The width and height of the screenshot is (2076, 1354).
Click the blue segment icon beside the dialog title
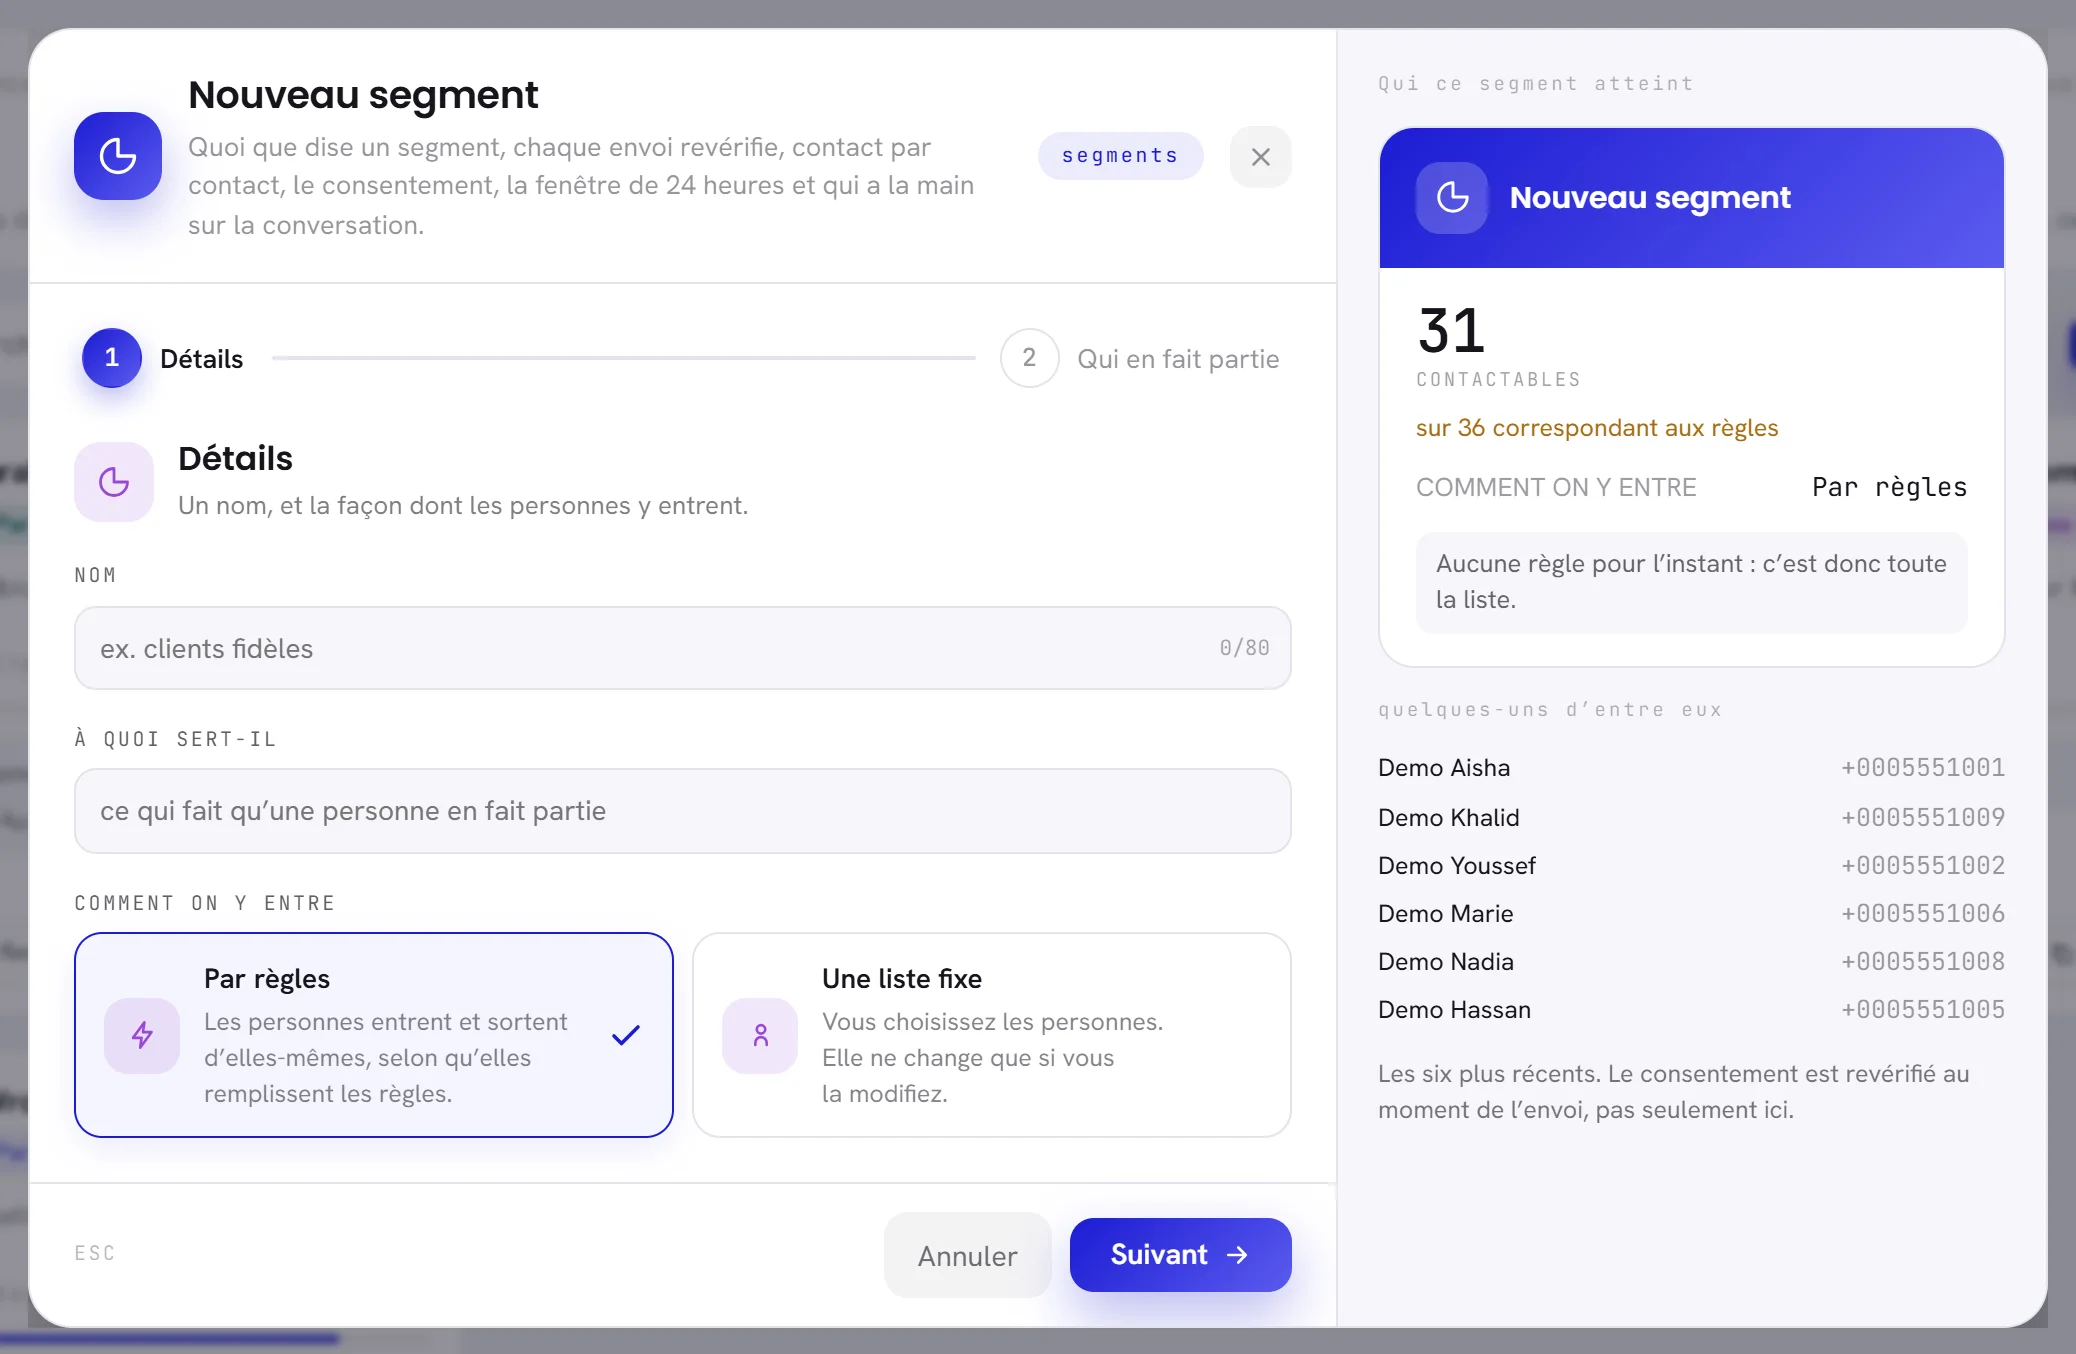coord(118,156)
